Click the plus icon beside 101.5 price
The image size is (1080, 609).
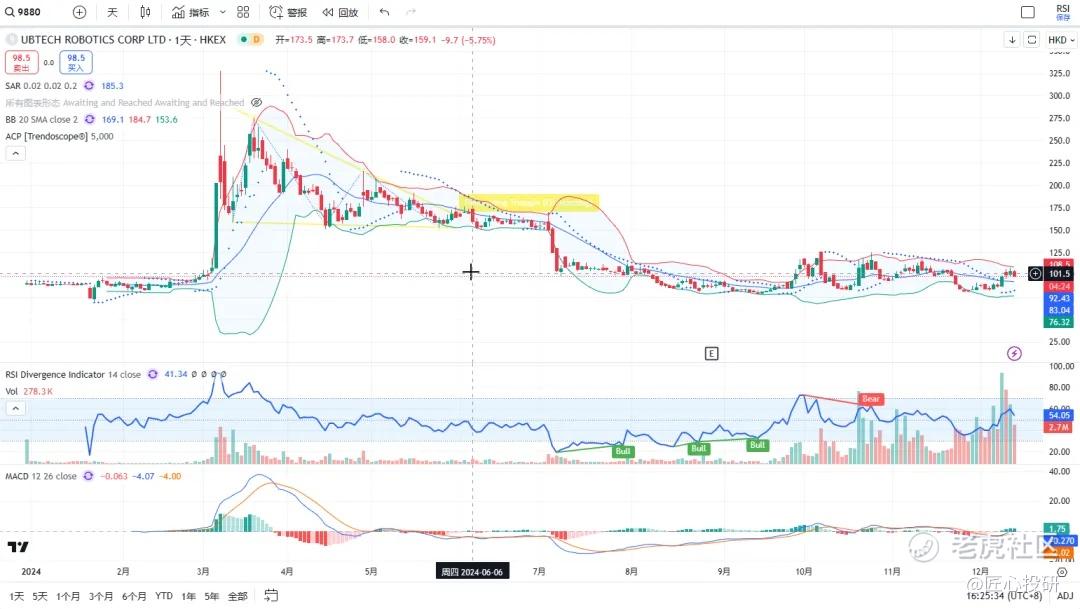(x=1035, y=273)
